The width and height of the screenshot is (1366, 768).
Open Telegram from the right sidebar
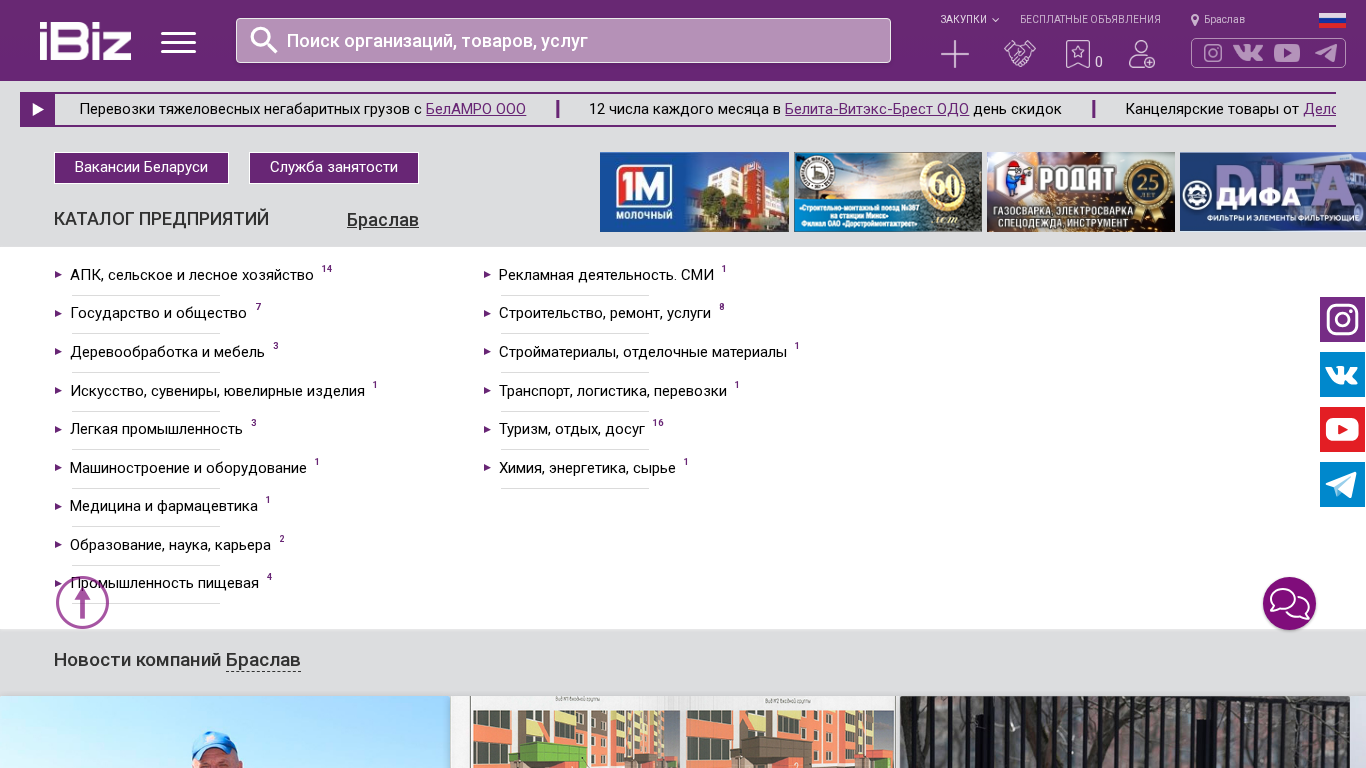point(1342,485)
